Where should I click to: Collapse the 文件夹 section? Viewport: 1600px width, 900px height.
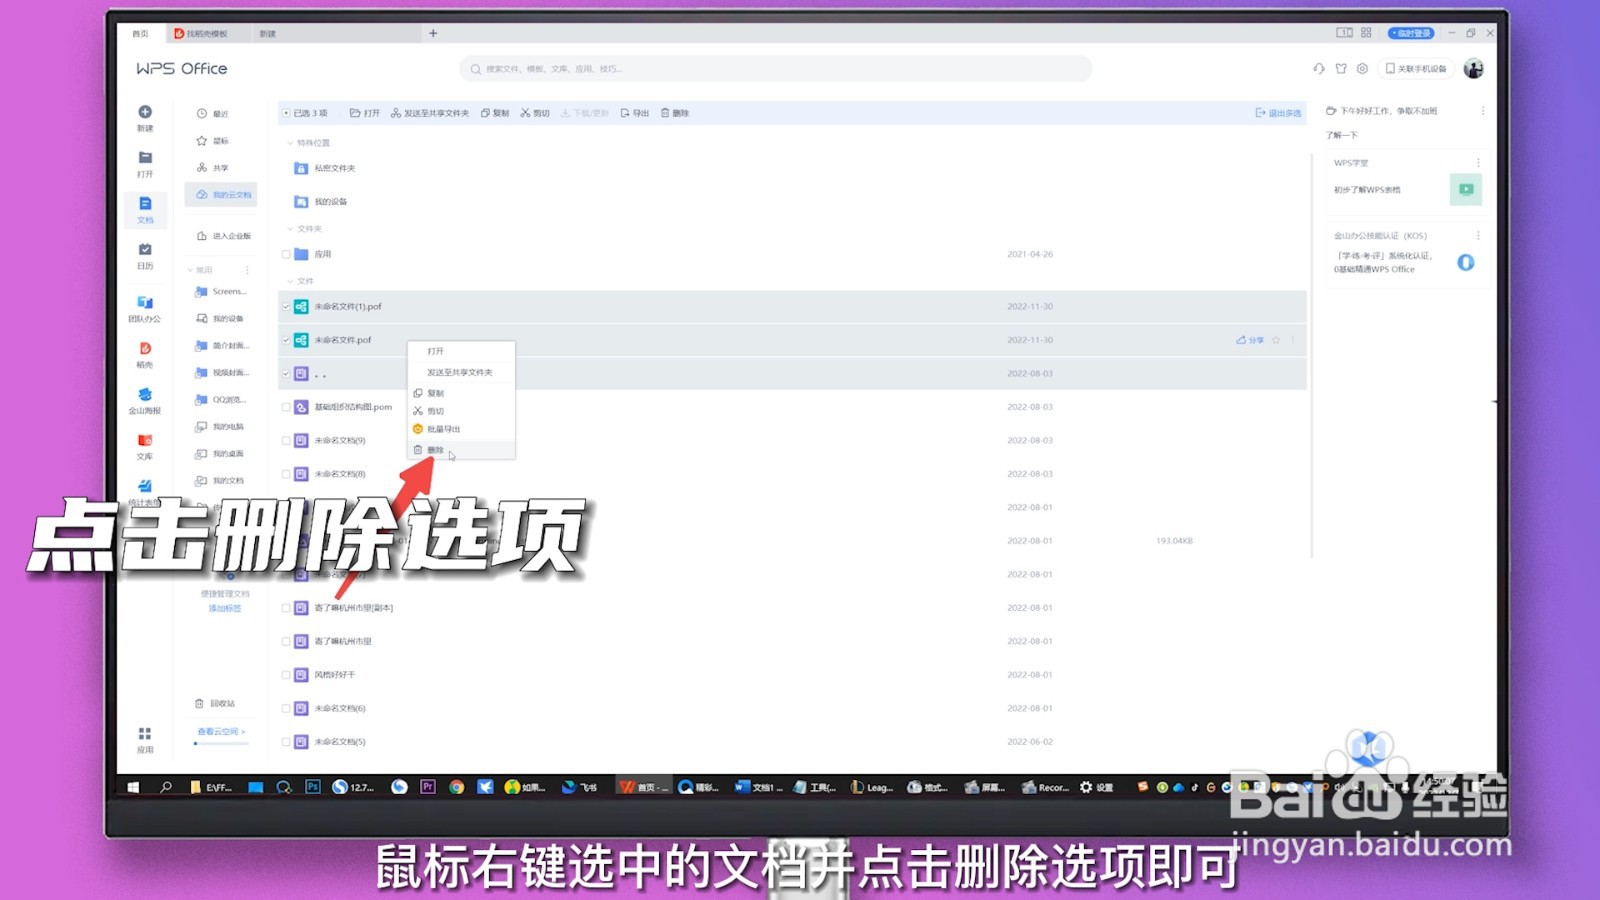click(x=291, y=229)
